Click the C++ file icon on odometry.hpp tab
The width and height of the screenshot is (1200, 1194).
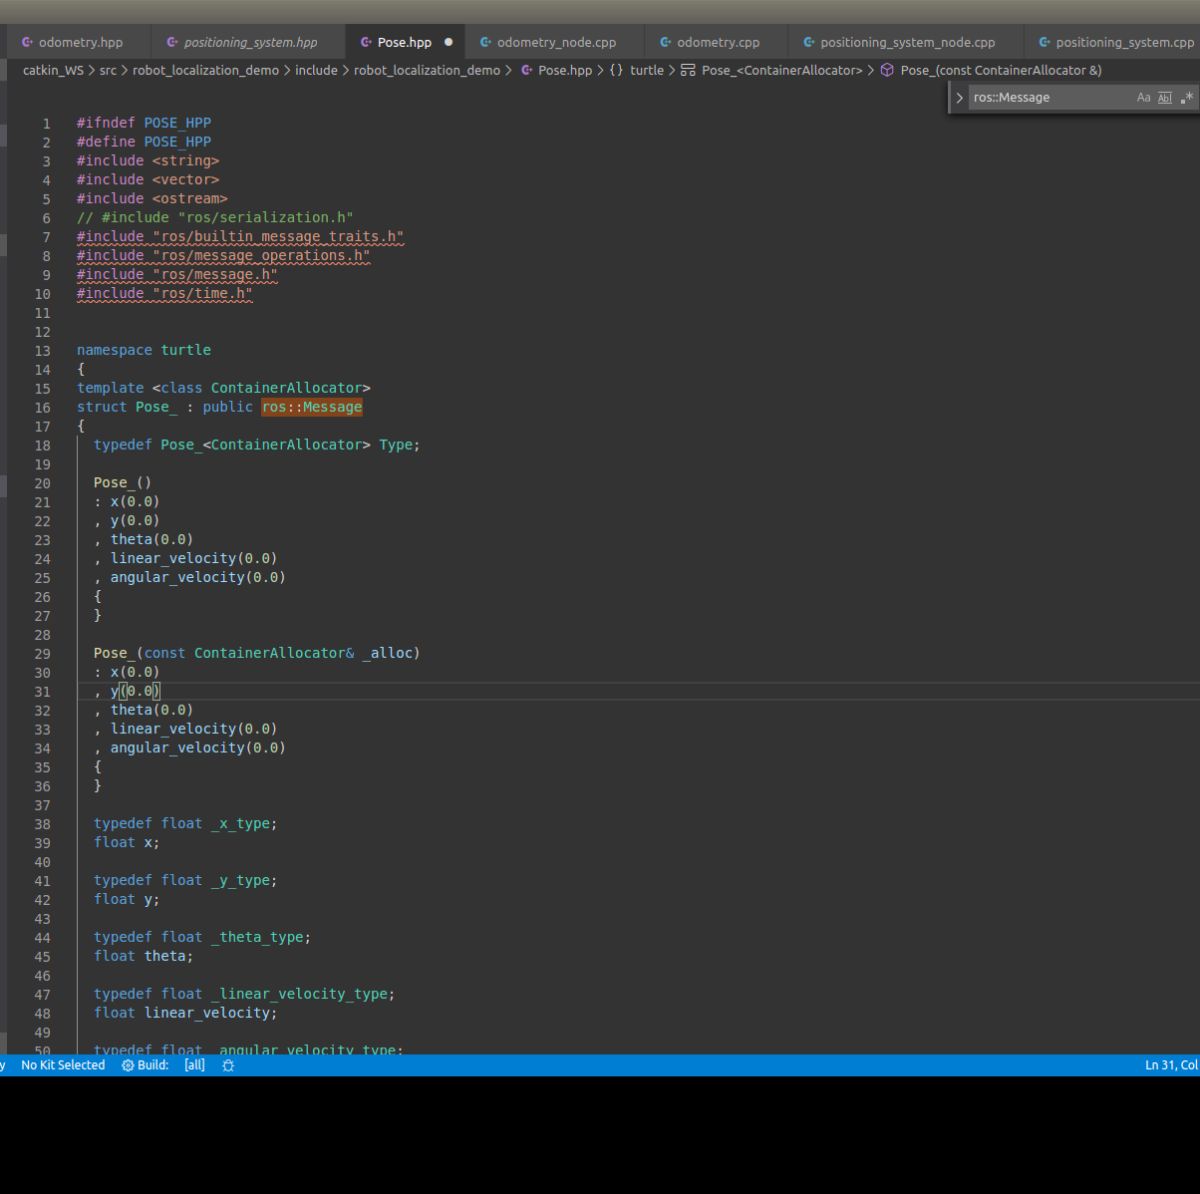point(27,42)
